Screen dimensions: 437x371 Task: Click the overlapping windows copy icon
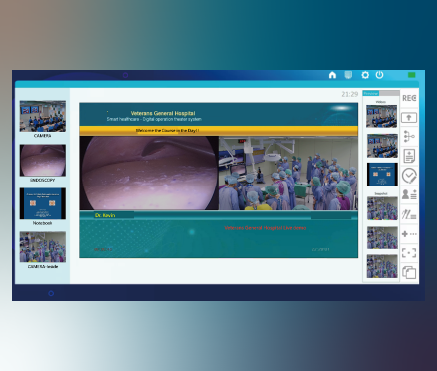pyautogui.click(x=409, y=272)
